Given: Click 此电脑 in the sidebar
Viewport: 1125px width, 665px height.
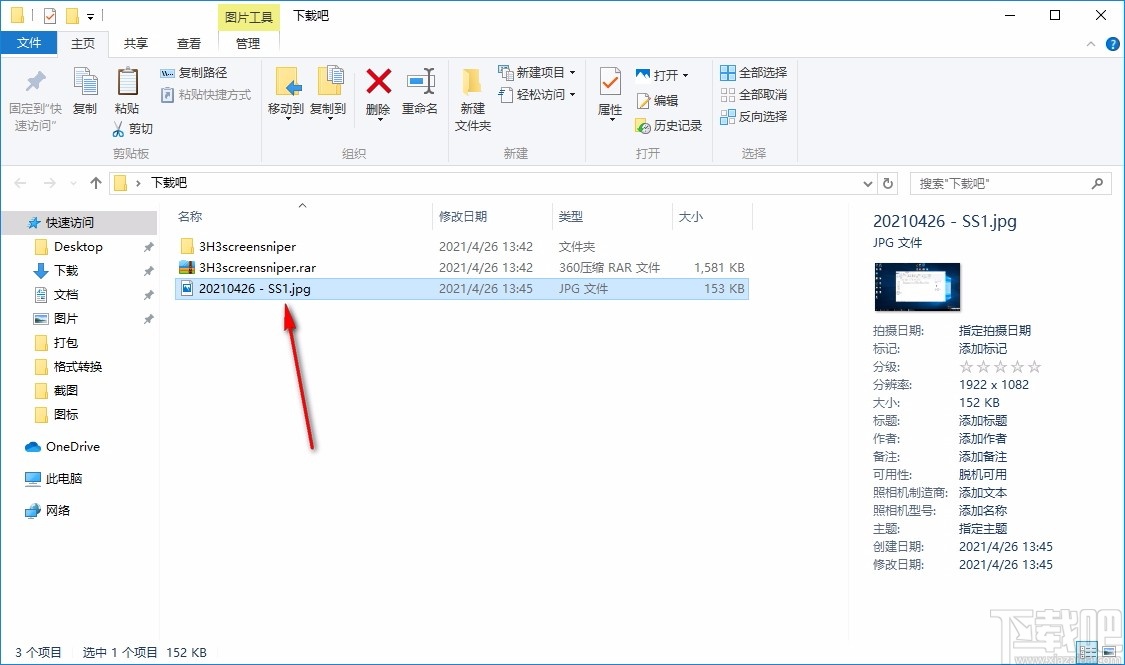Looking at the screenshot, I should 62,478.
